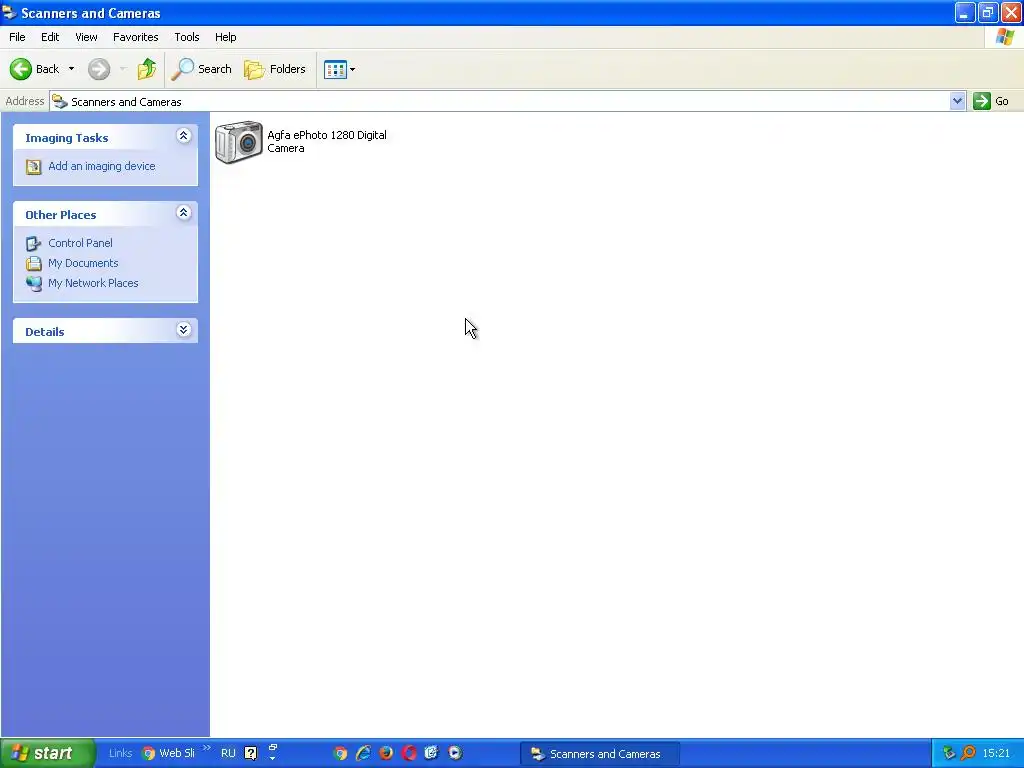The width and height of the screenshot is (1024, 768).
Task: Click Scanners and Cameras taskbar button
Action: coord(600,754)
